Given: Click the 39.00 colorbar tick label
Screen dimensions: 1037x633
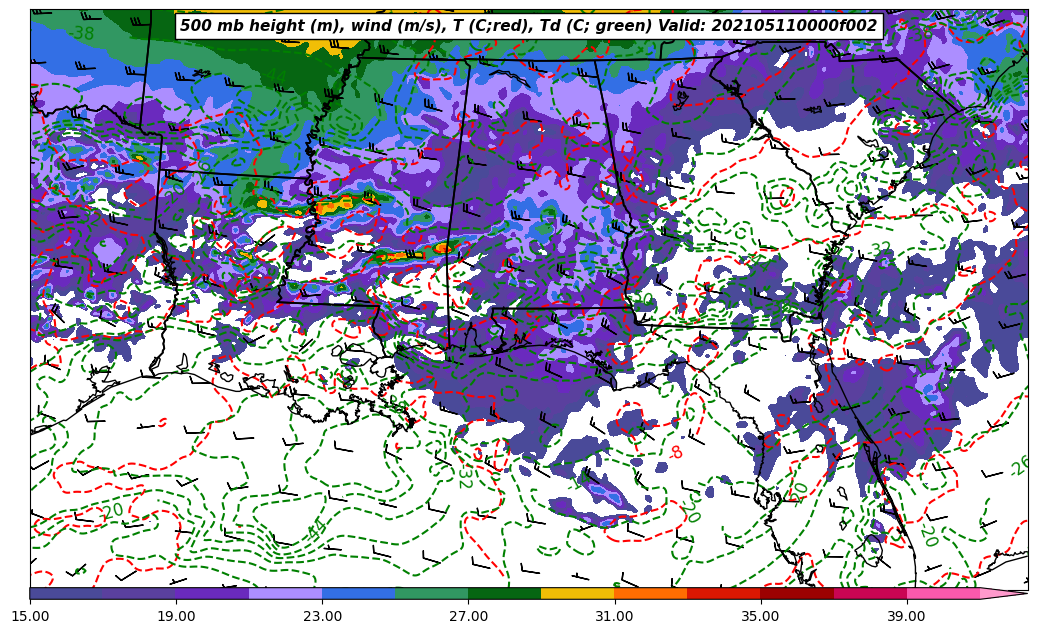Looking at the screenshot, I should click(906, 617).
